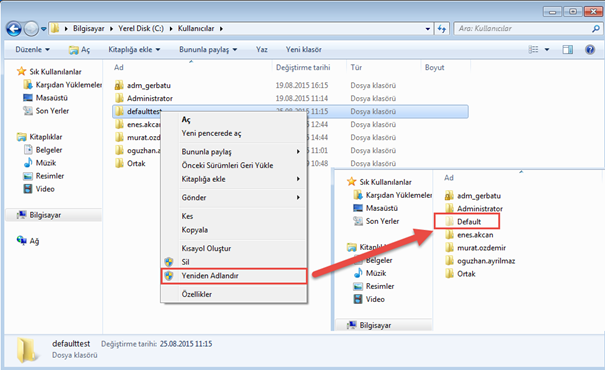This screenshot has width=605, height=370.
Task: Select Bilgisayar in left navigation pane
Action: point(39,215)
